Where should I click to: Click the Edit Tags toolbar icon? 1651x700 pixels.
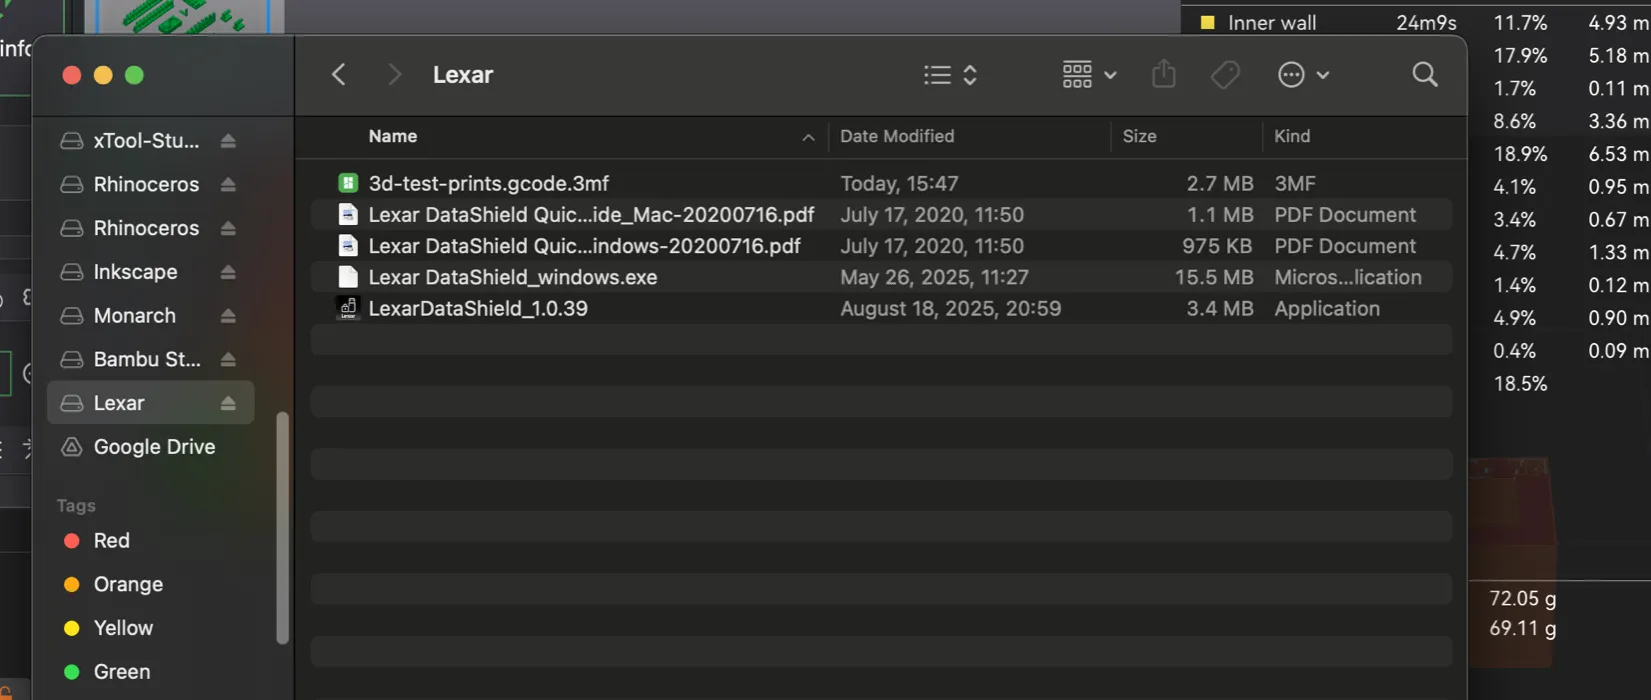coord(1225,75)
